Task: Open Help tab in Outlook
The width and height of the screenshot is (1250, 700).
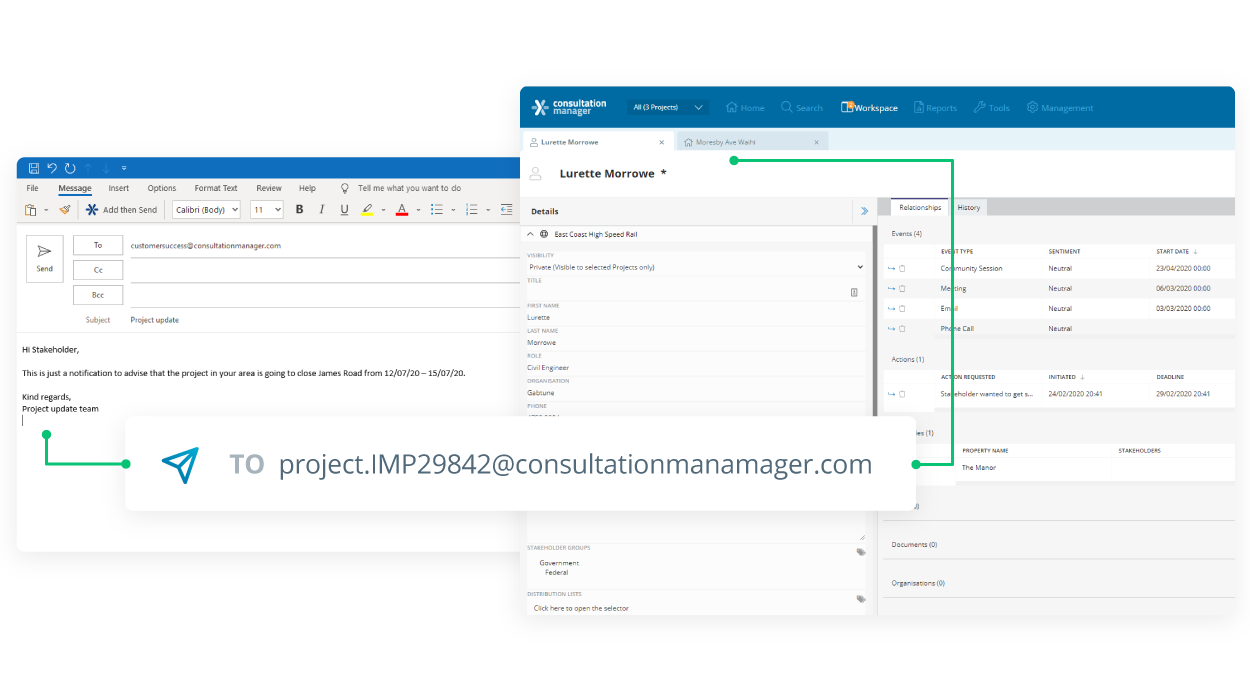Action: pyautogui.click(x=308, y=188)
